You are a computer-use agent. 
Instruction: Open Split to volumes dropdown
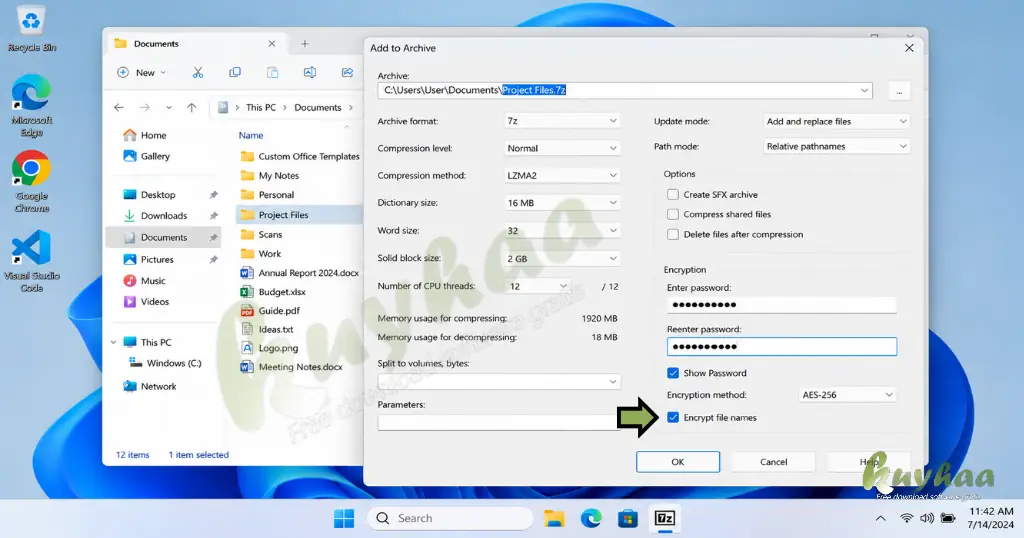pyautogui.click(x=499, y=382)
